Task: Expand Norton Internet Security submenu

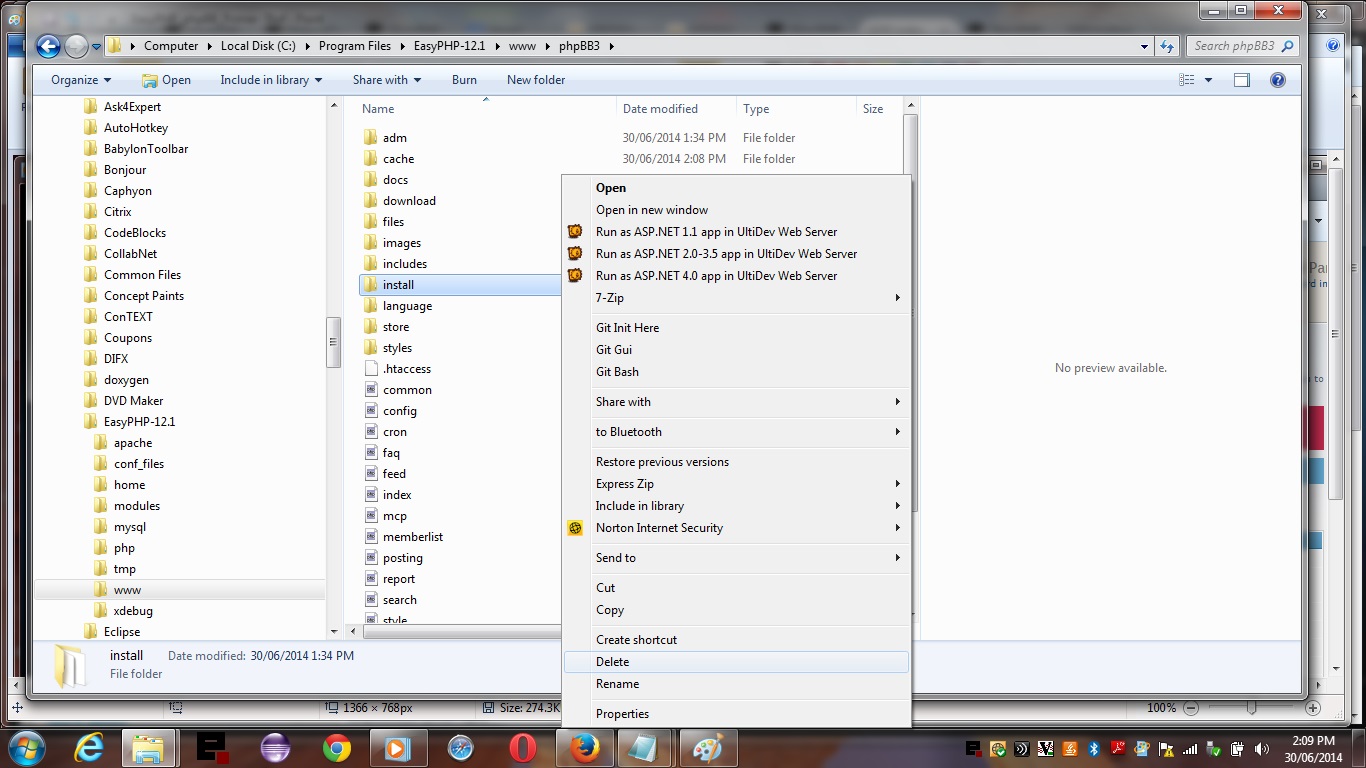Action: (x=736, y=528)
